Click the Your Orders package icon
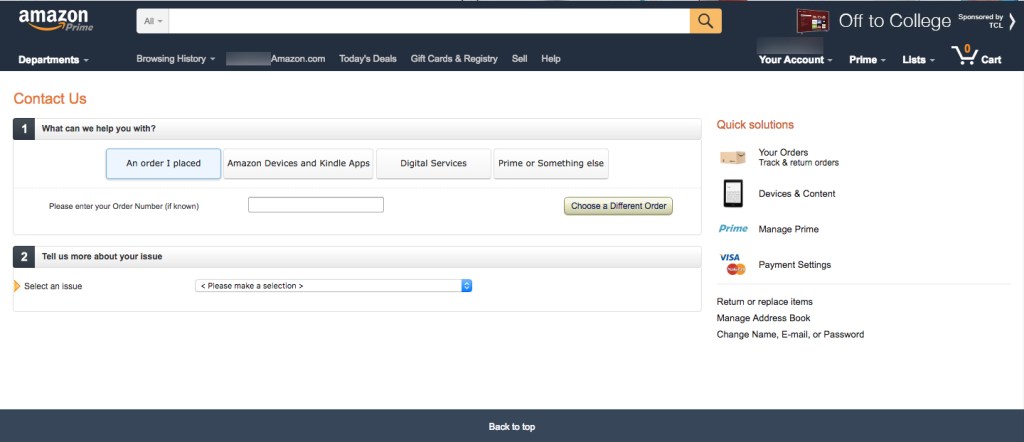Screen dimensions: 1024x442 tap(732, 157)
